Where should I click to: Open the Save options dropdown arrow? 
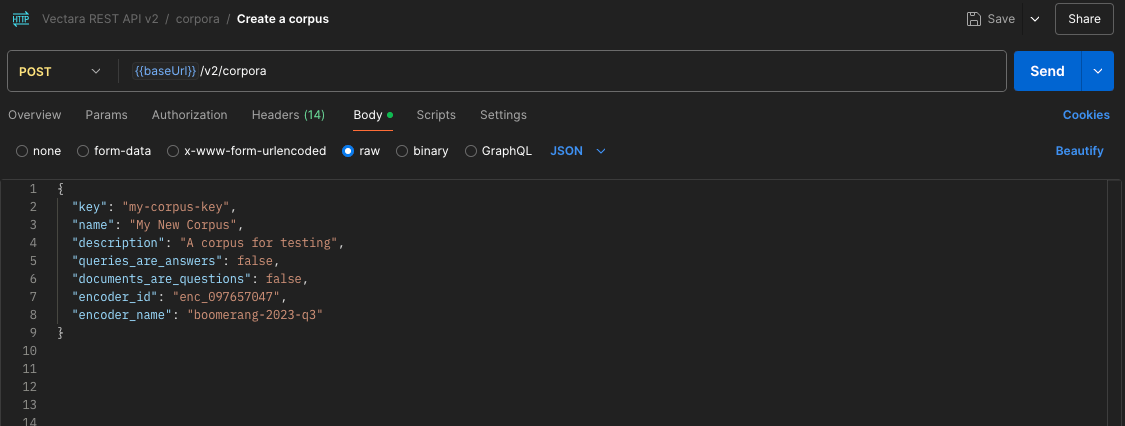(1034, 19)
